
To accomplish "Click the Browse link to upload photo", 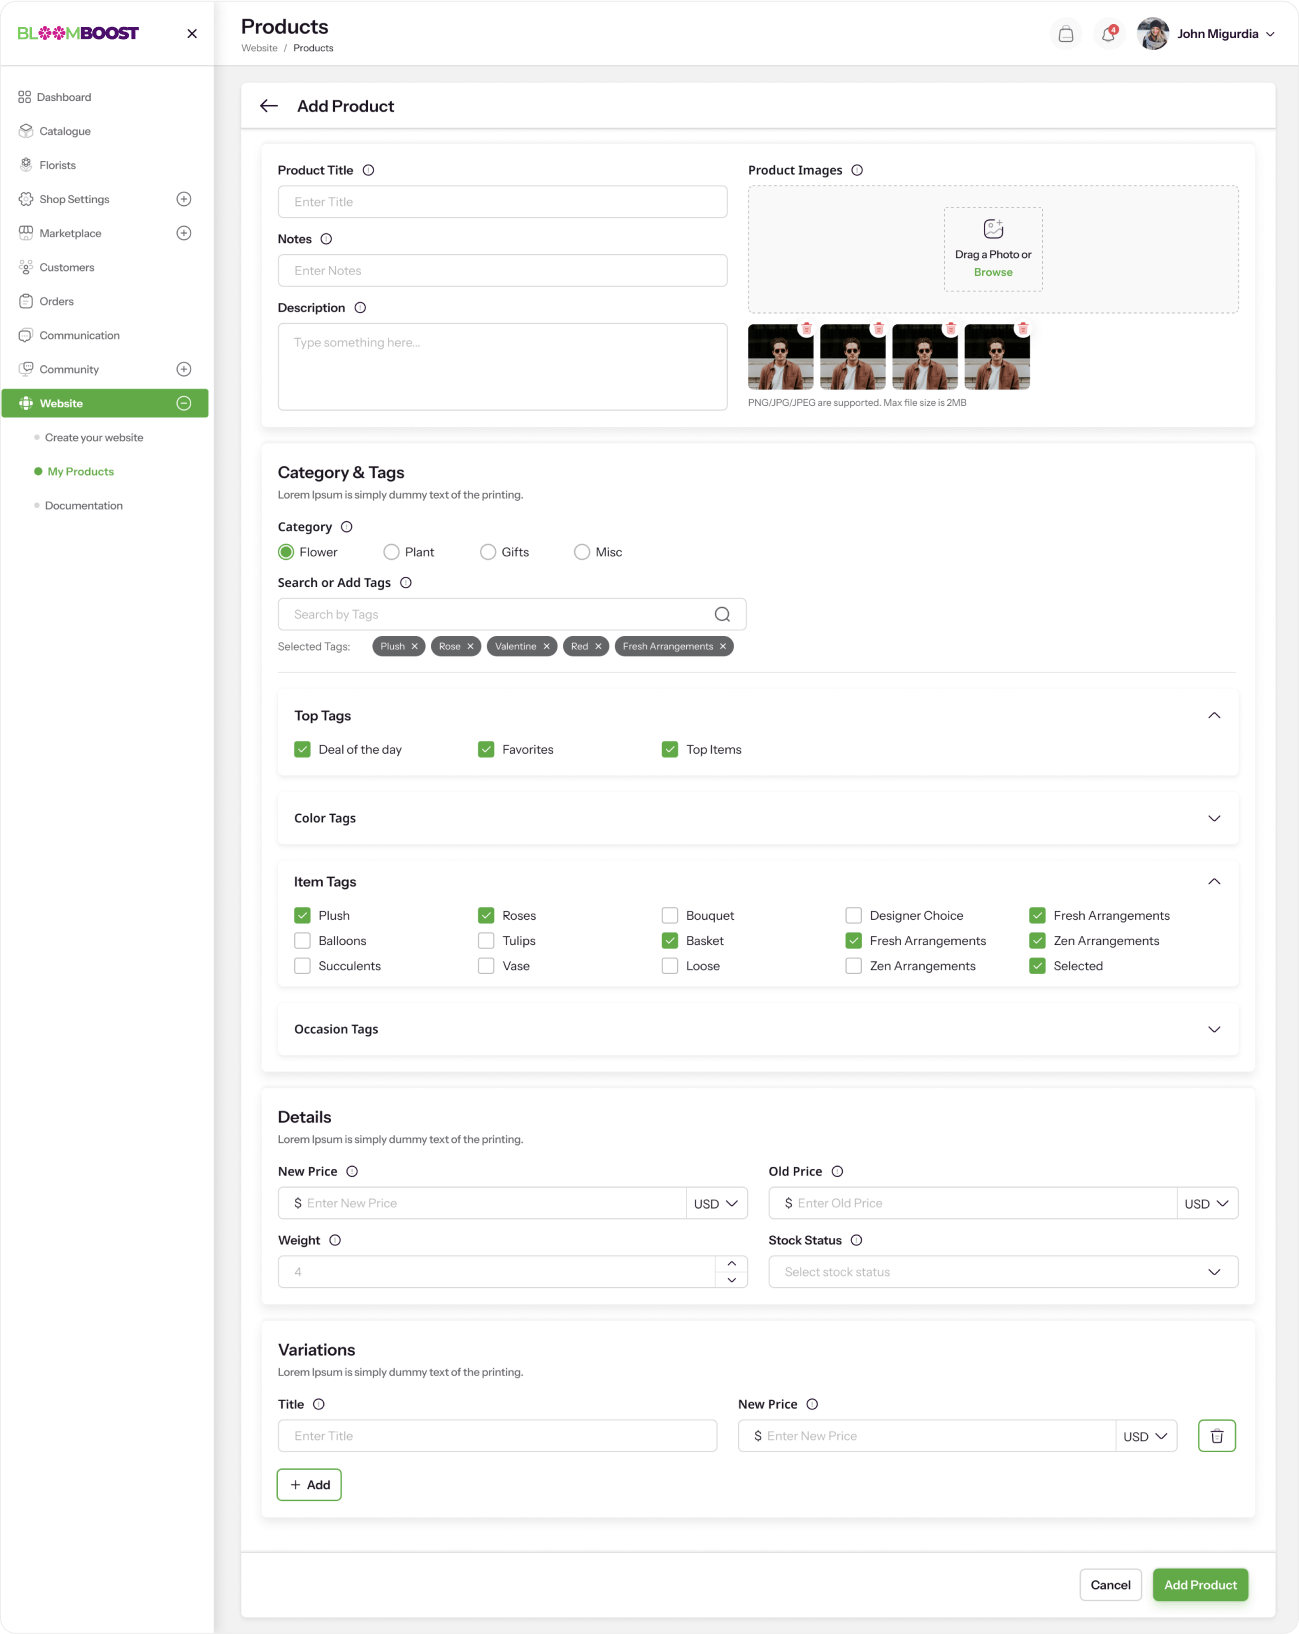I will pos(993,273).
